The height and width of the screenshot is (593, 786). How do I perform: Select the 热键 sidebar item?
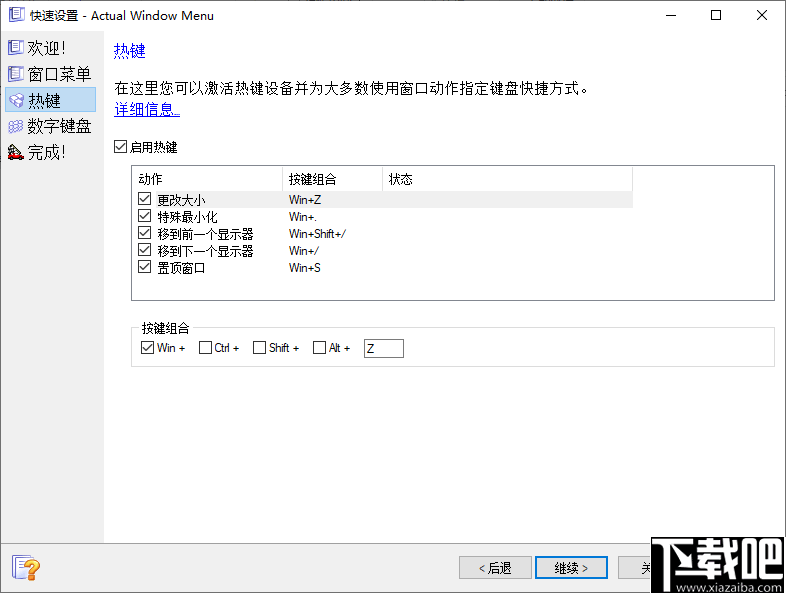[x=50, y=100]
